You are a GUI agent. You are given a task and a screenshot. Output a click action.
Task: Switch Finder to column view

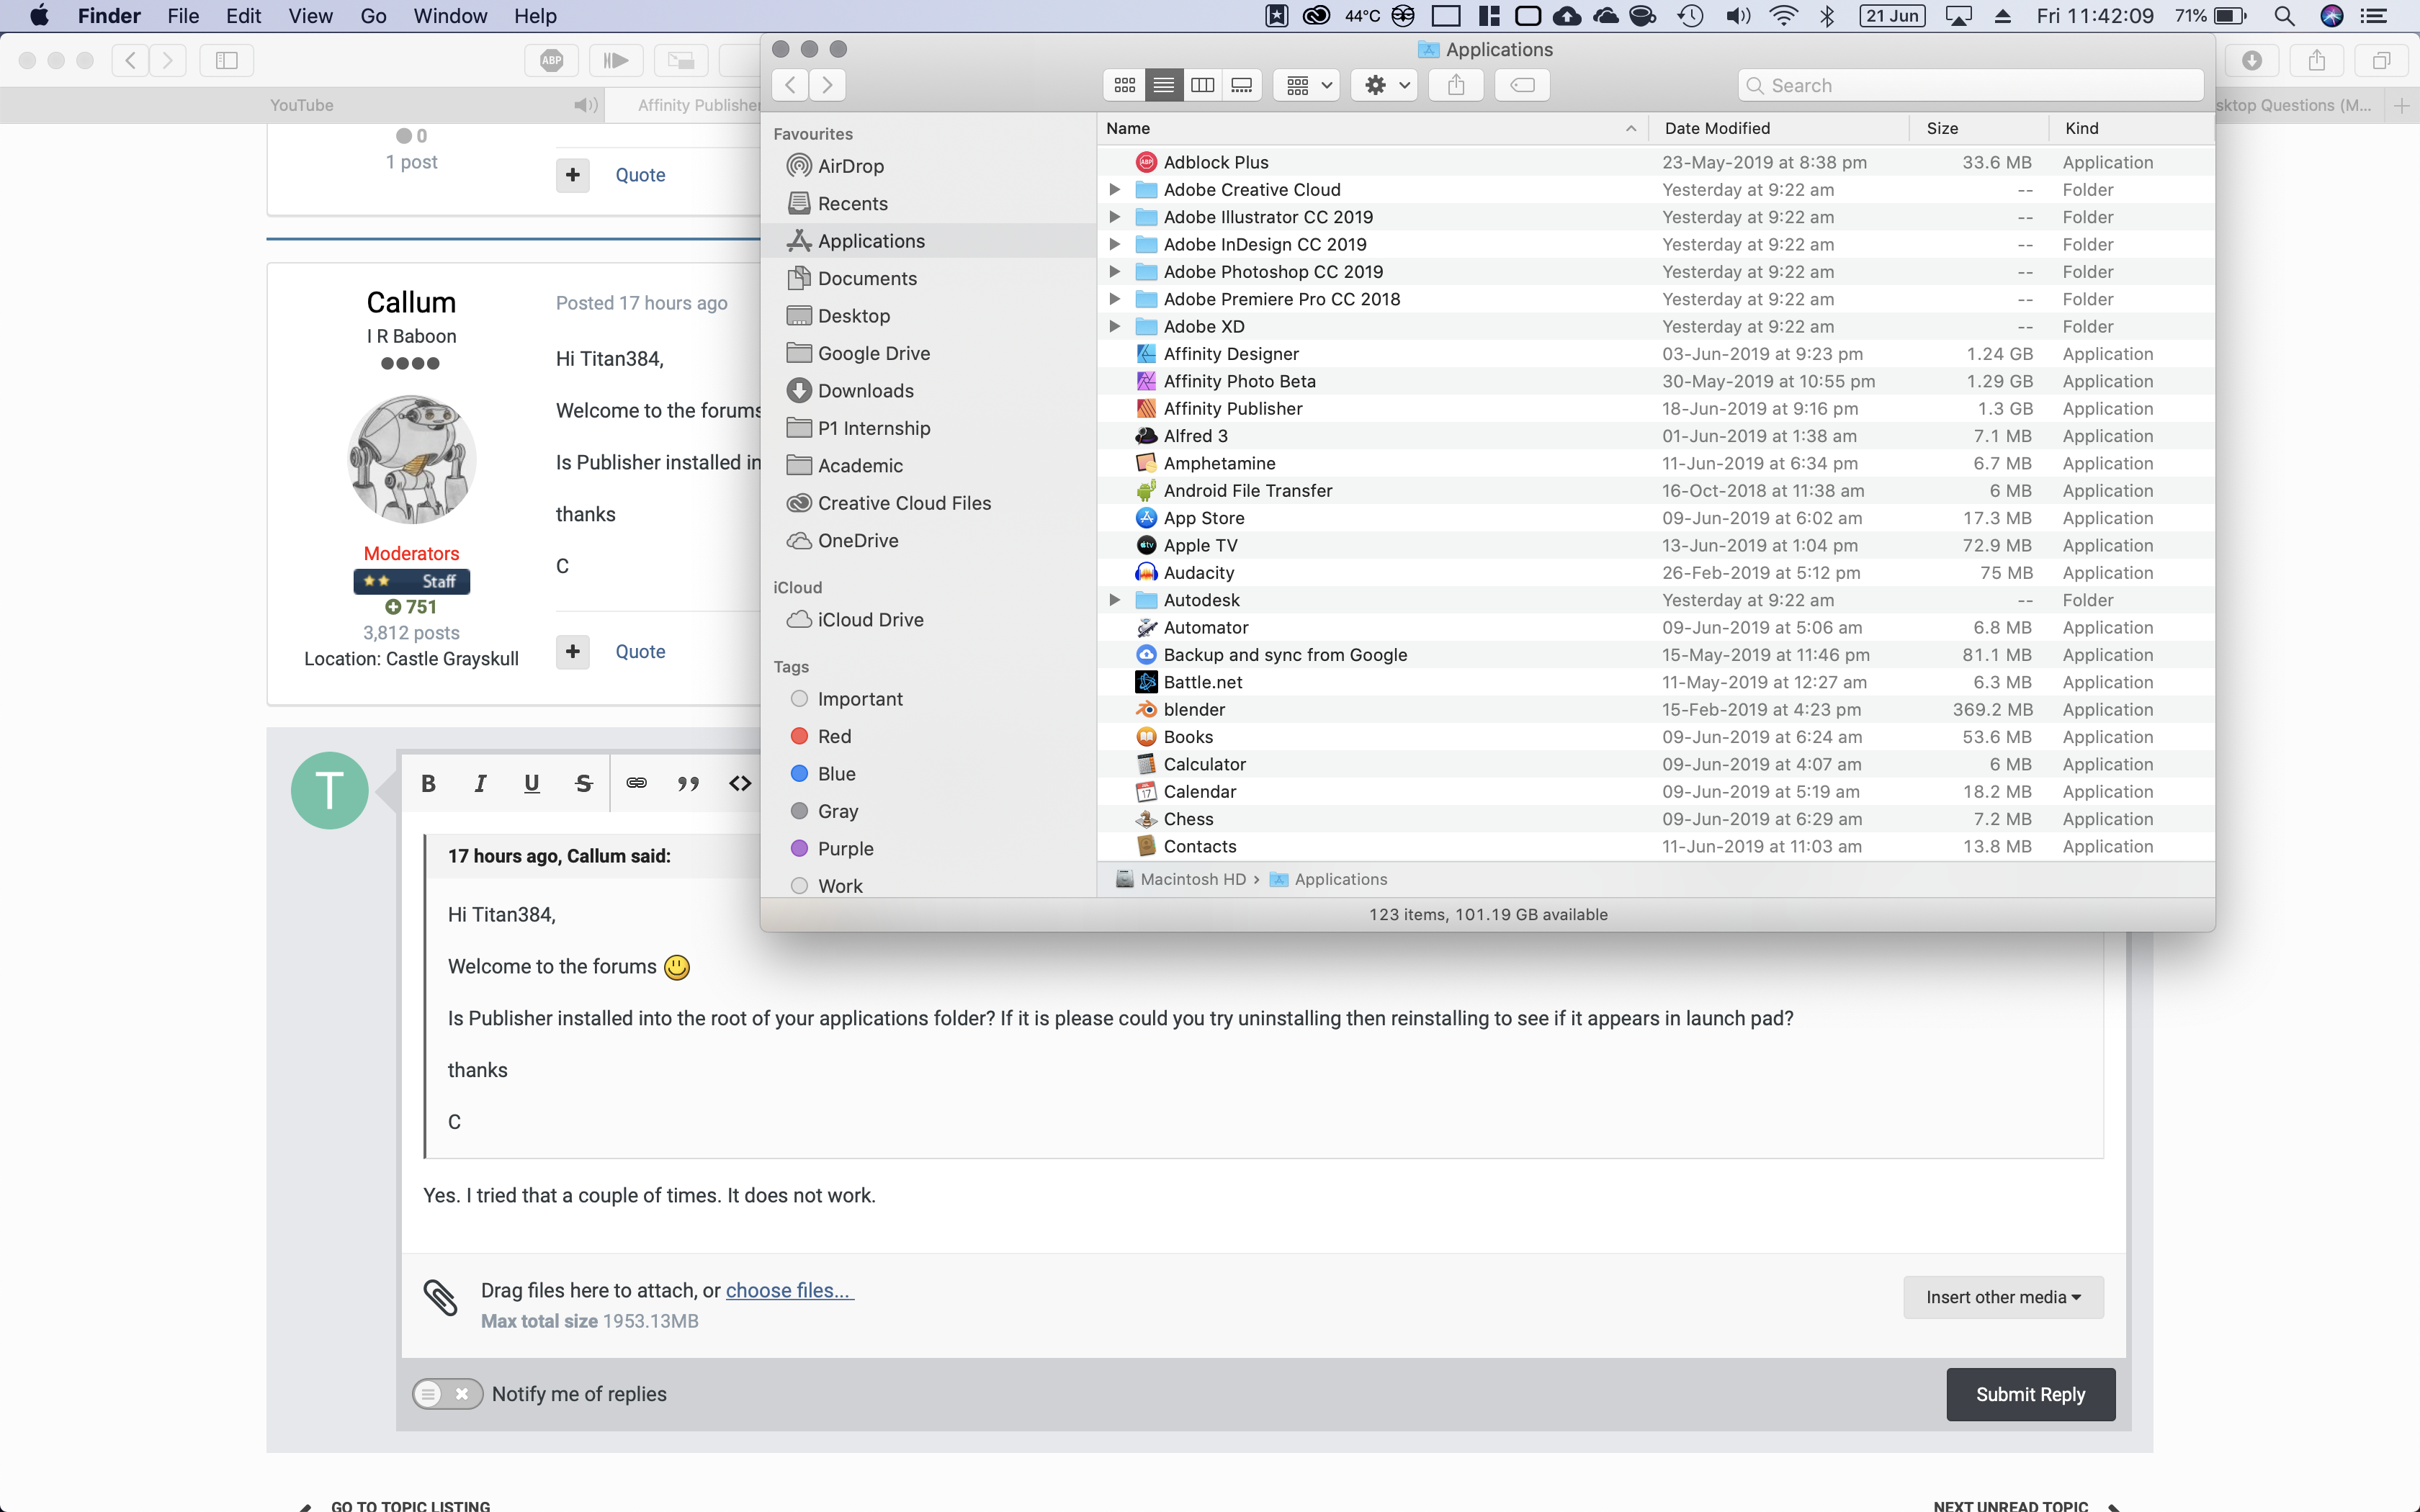coord(1202,85)
